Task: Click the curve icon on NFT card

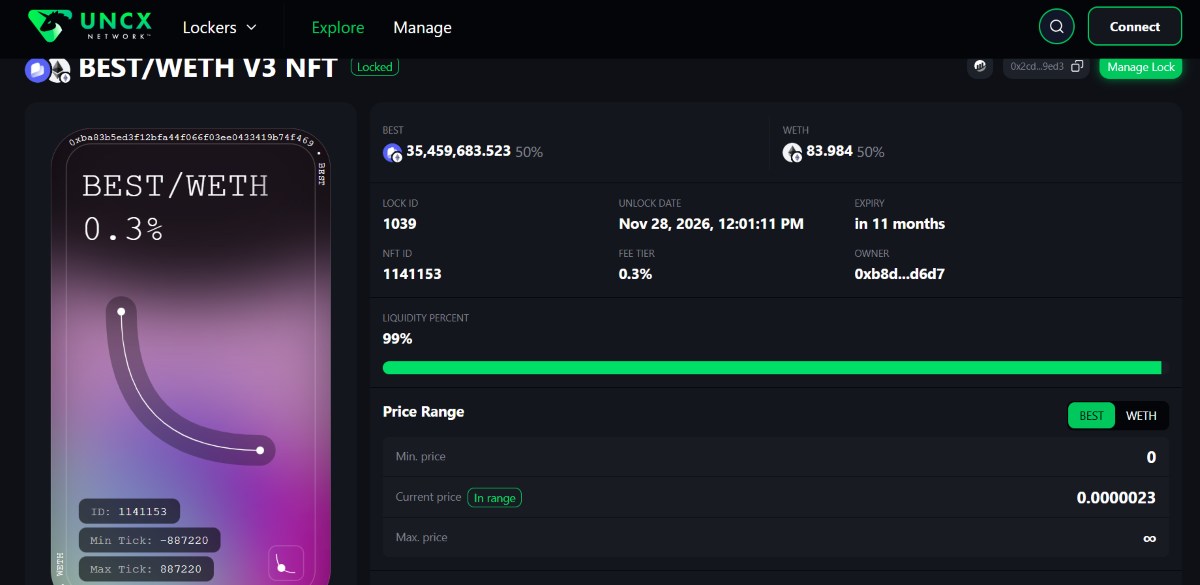Action: pos(286,563)
